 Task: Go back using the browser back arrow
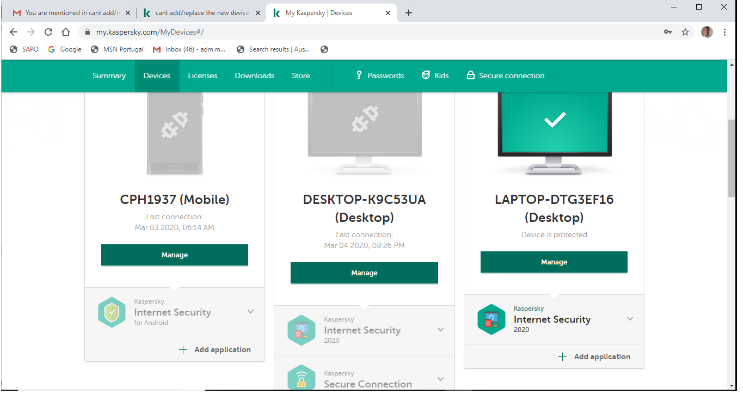click(x=13, y=32)
